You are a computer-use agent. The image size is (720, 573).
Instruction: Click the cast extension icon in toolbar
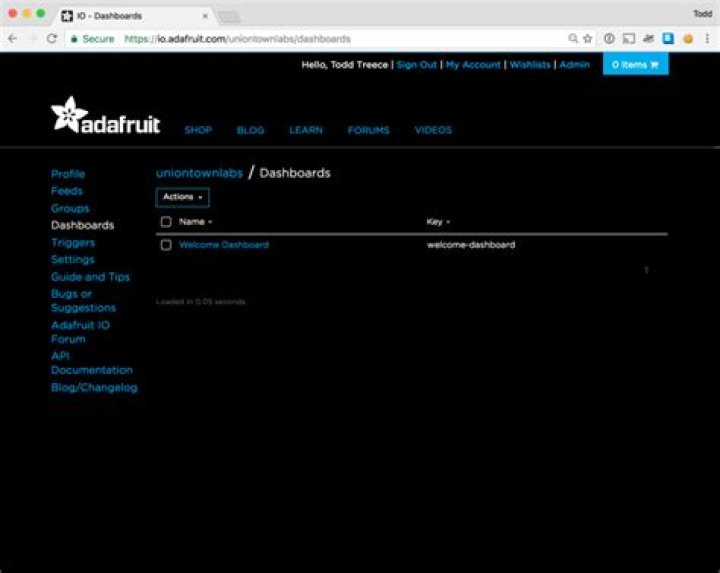click(x=628, y=38)
